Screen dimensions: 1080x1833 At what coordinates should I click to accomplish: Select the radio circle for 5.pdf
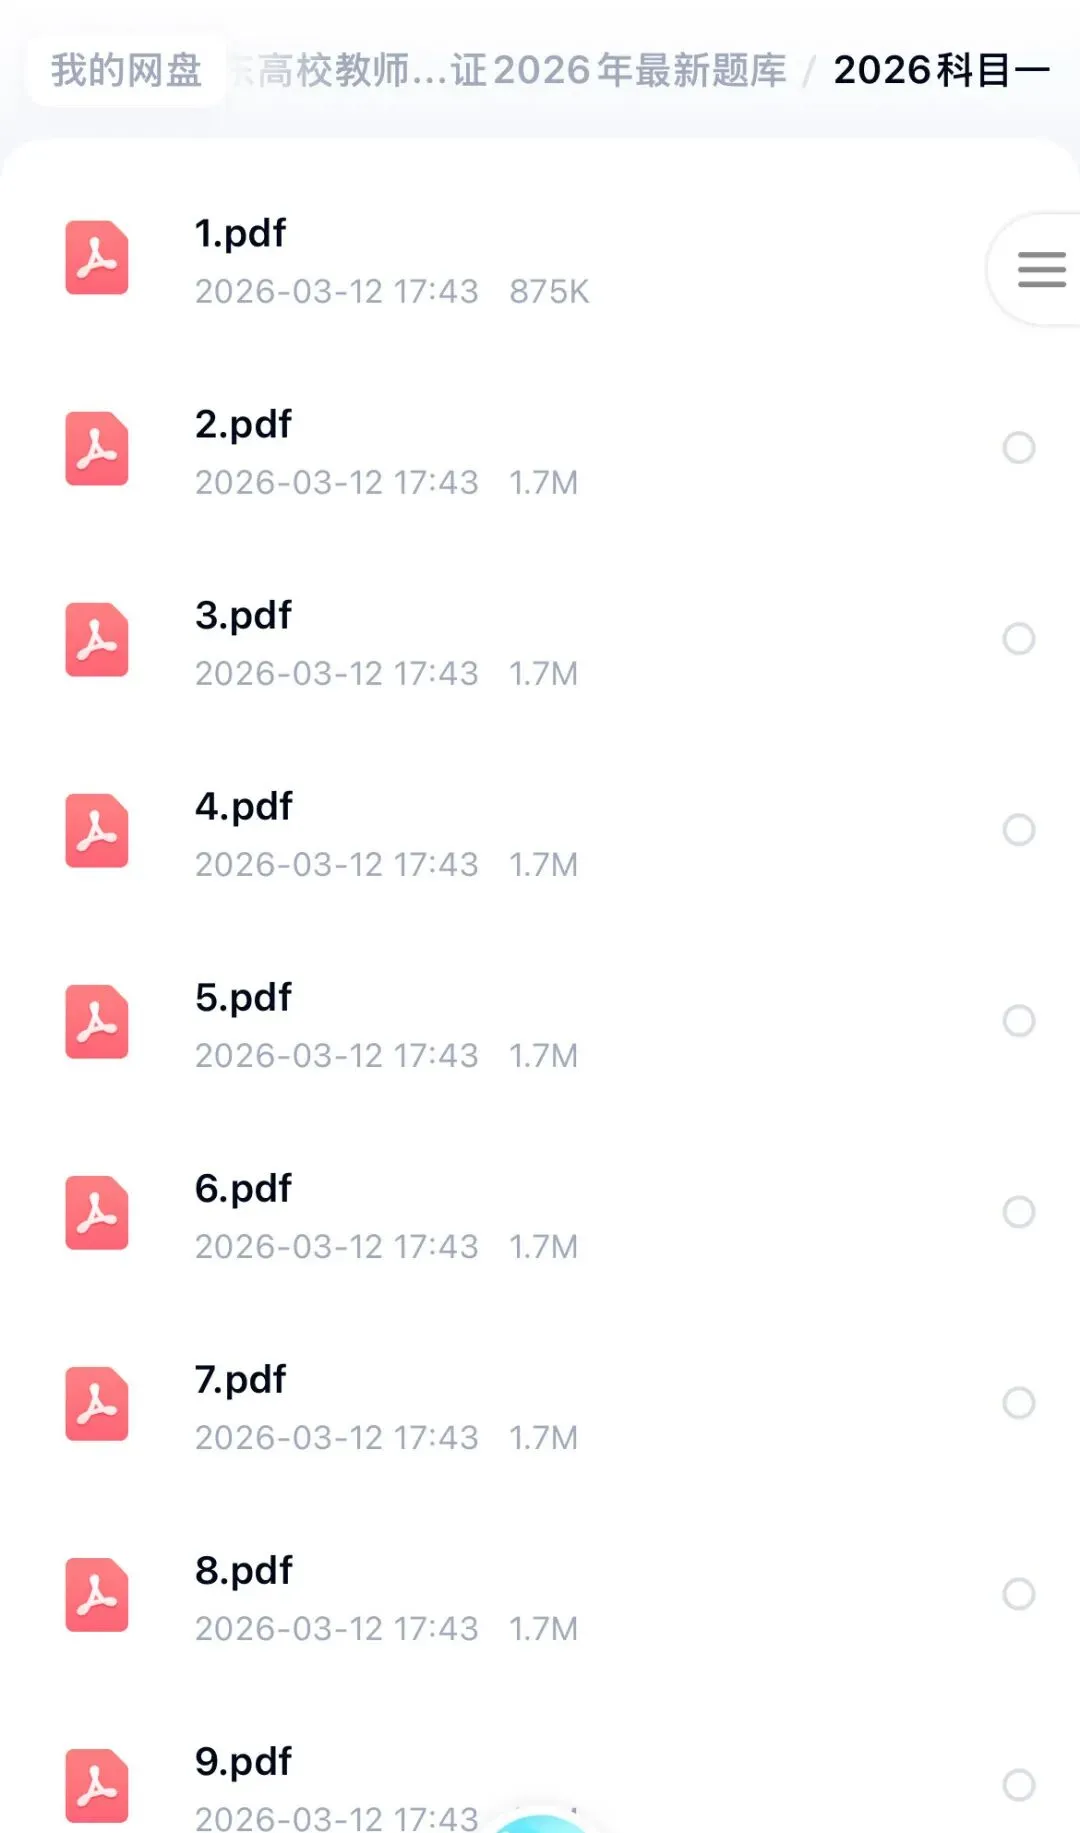click(x=1019, y=1021)
